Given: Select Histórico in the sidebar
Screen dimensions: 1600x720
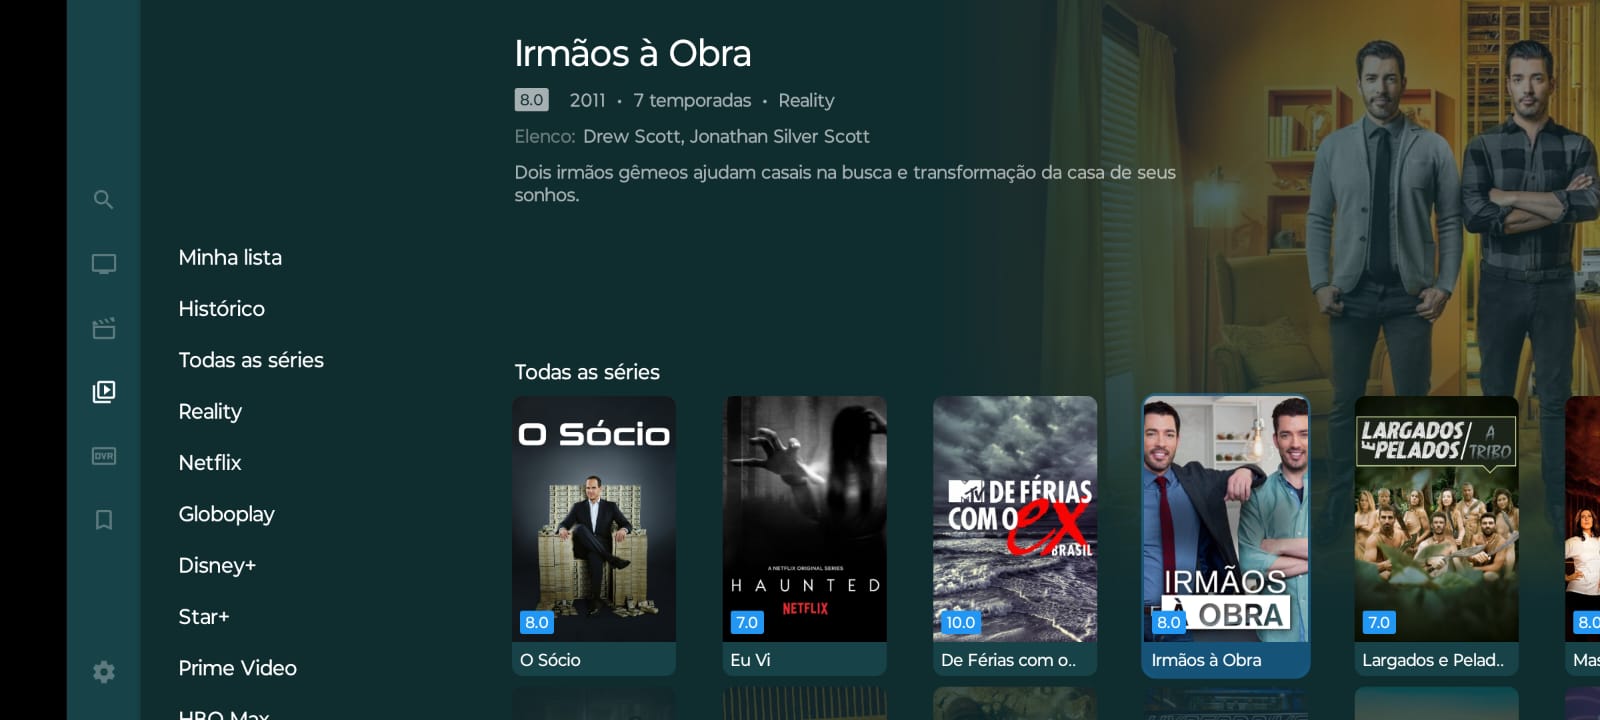Looking at the screenshot, I should [x=221, y=309].
